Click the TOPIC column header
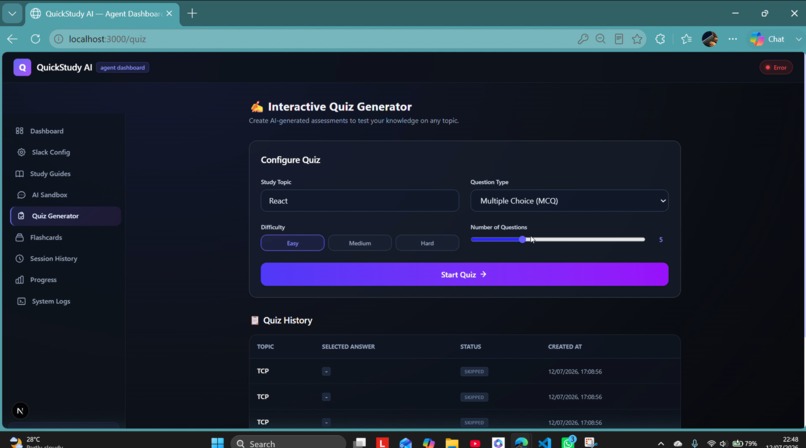 265,347
